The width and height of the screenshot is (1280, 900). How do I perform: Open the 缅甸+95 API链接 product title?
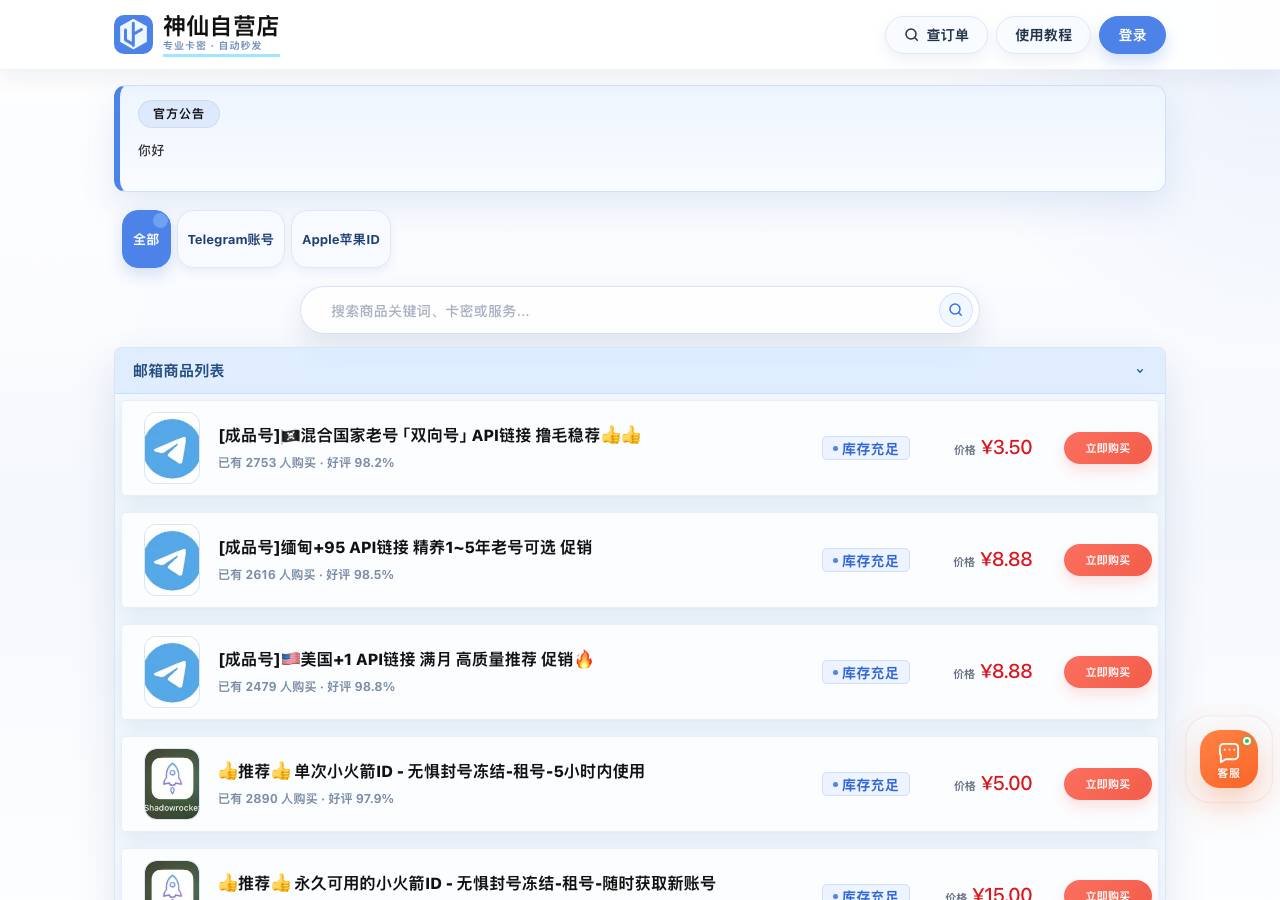tap(405, 547)
